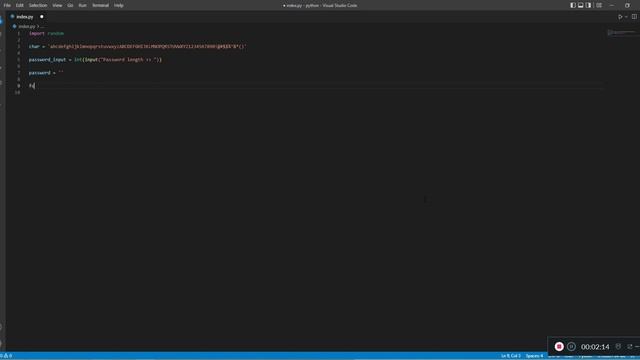Click the password_input assignment line
Screen dimensions: 640x360
coord(95,60)
